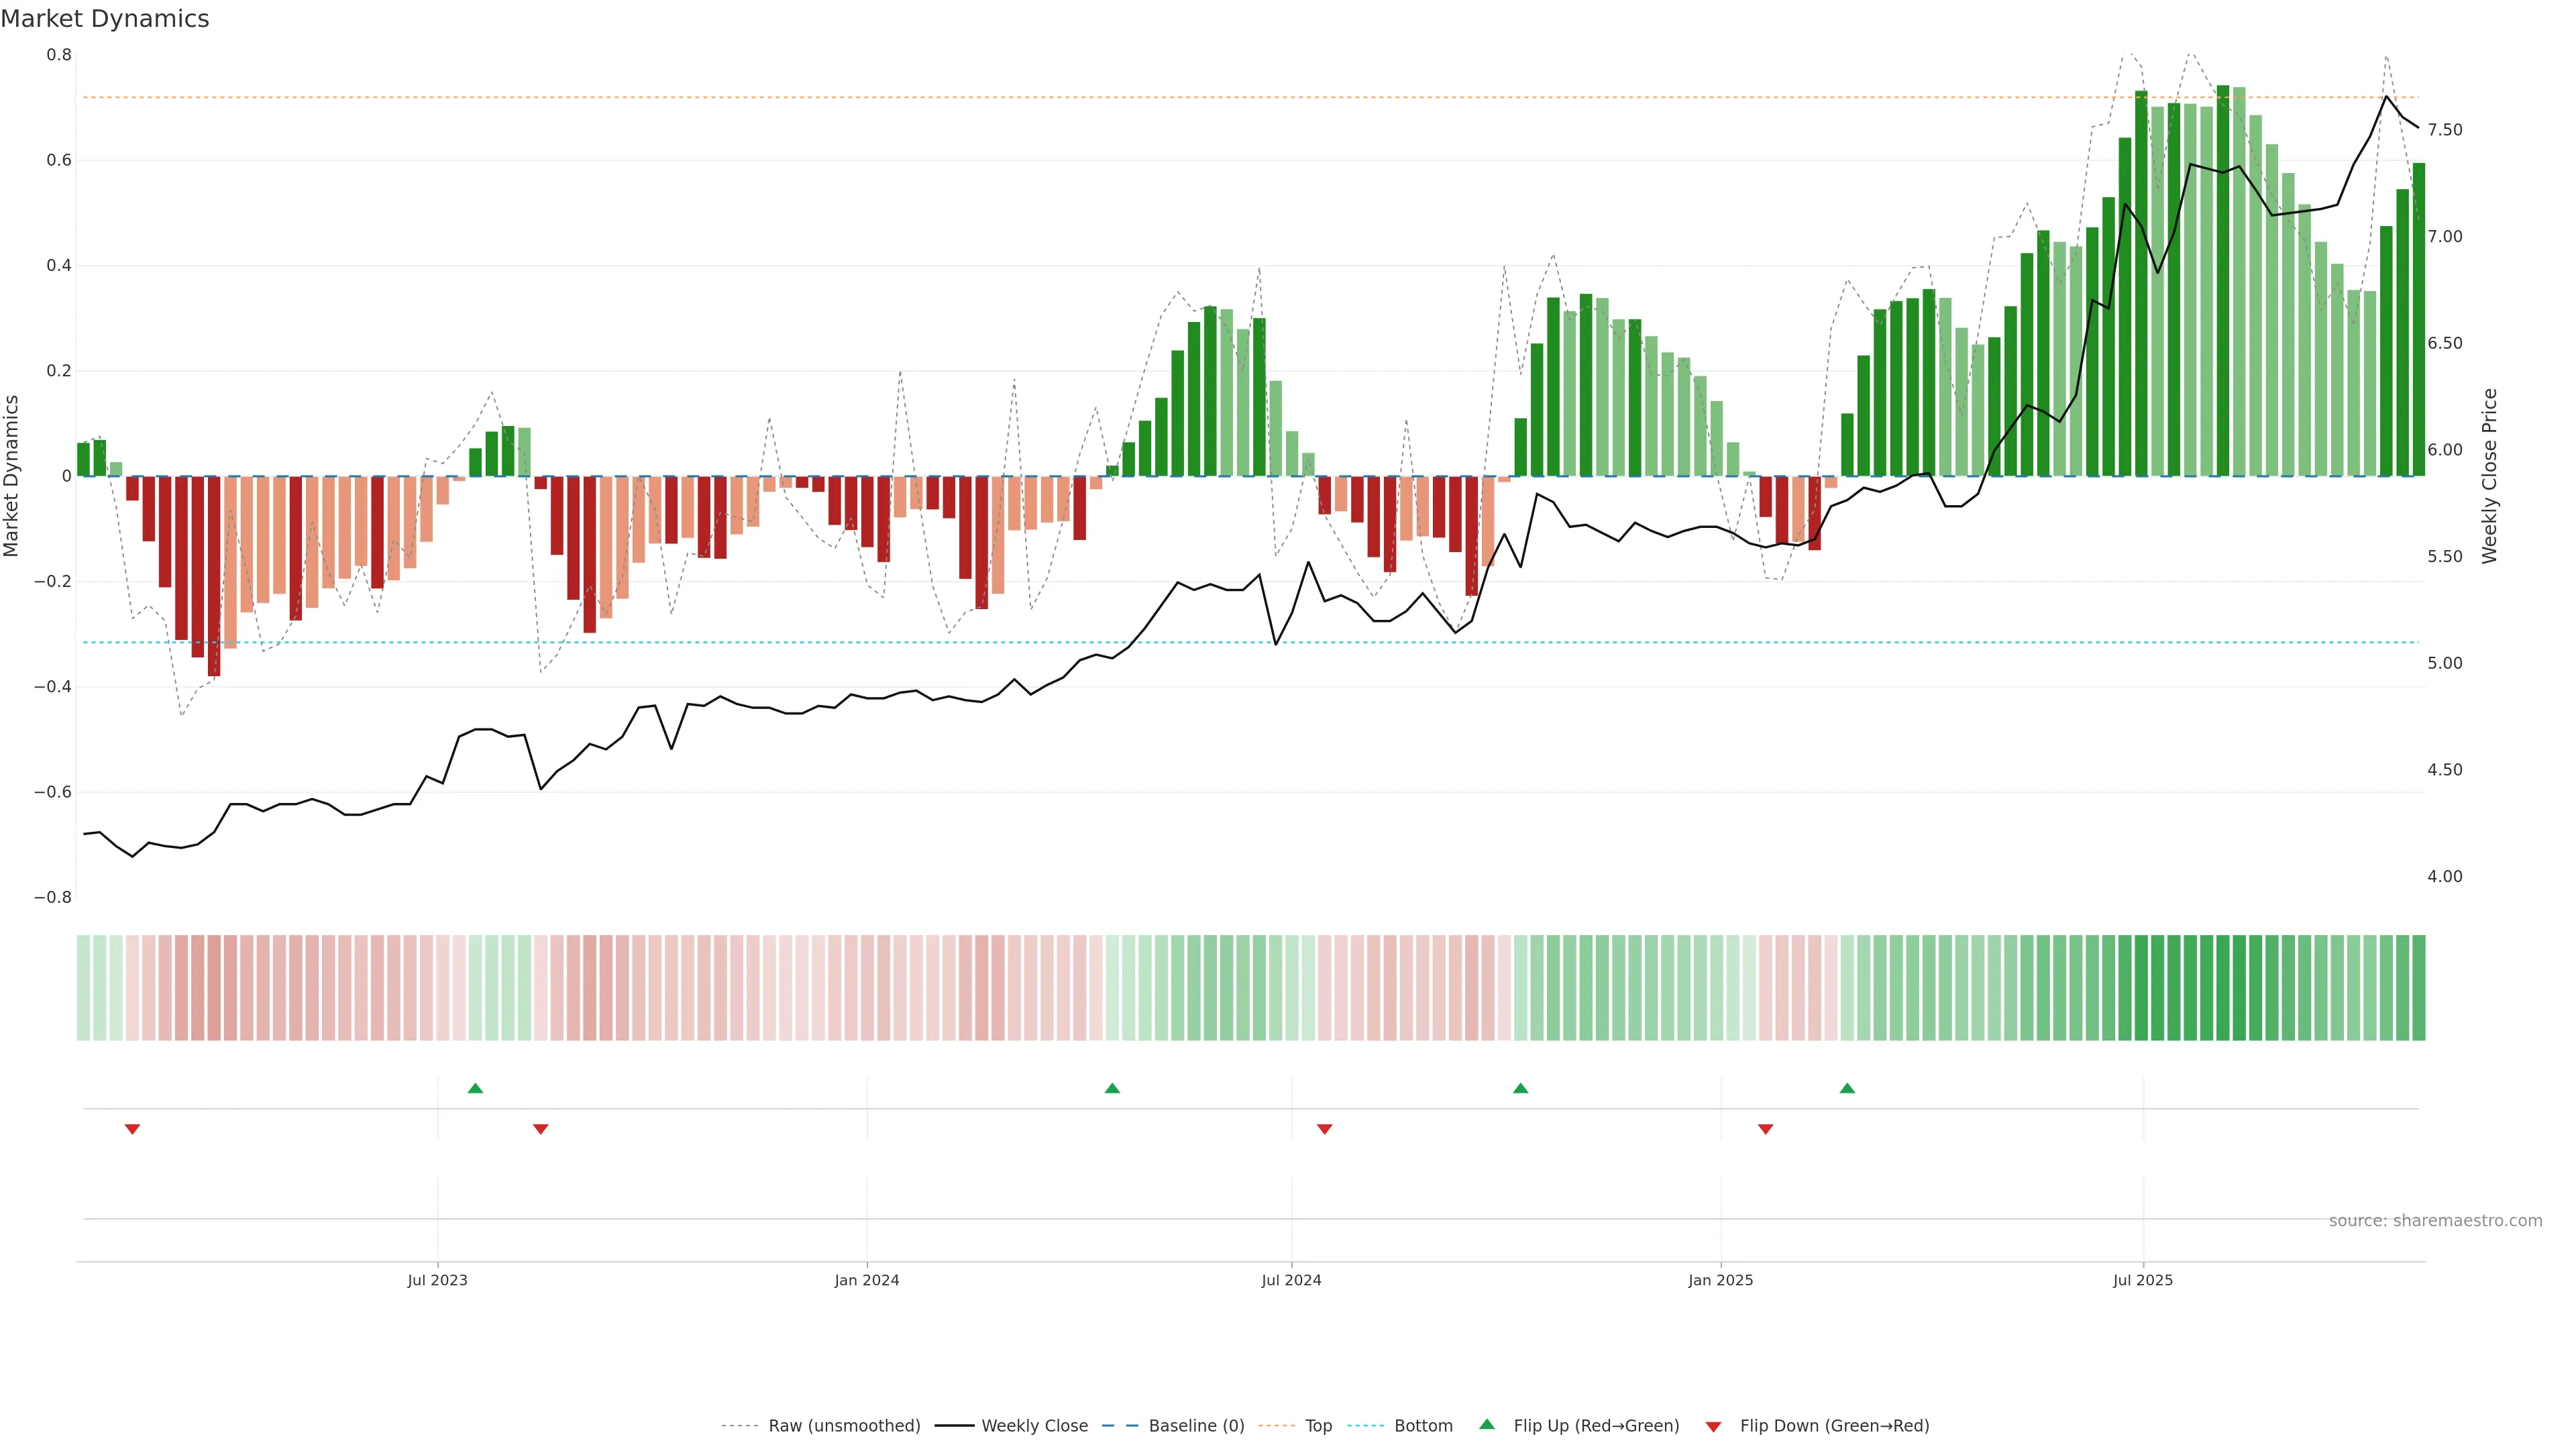Screen dimensions: 2576x1449
Task: Click the green flip-up marker between Jan 2024 and Jul 2024
Action: click(1112, 1088)
